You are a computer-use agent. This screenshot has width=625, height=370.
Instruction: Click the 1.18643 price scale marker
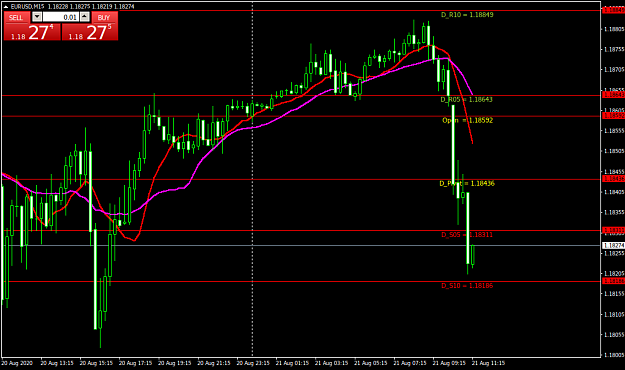point(613,95)
